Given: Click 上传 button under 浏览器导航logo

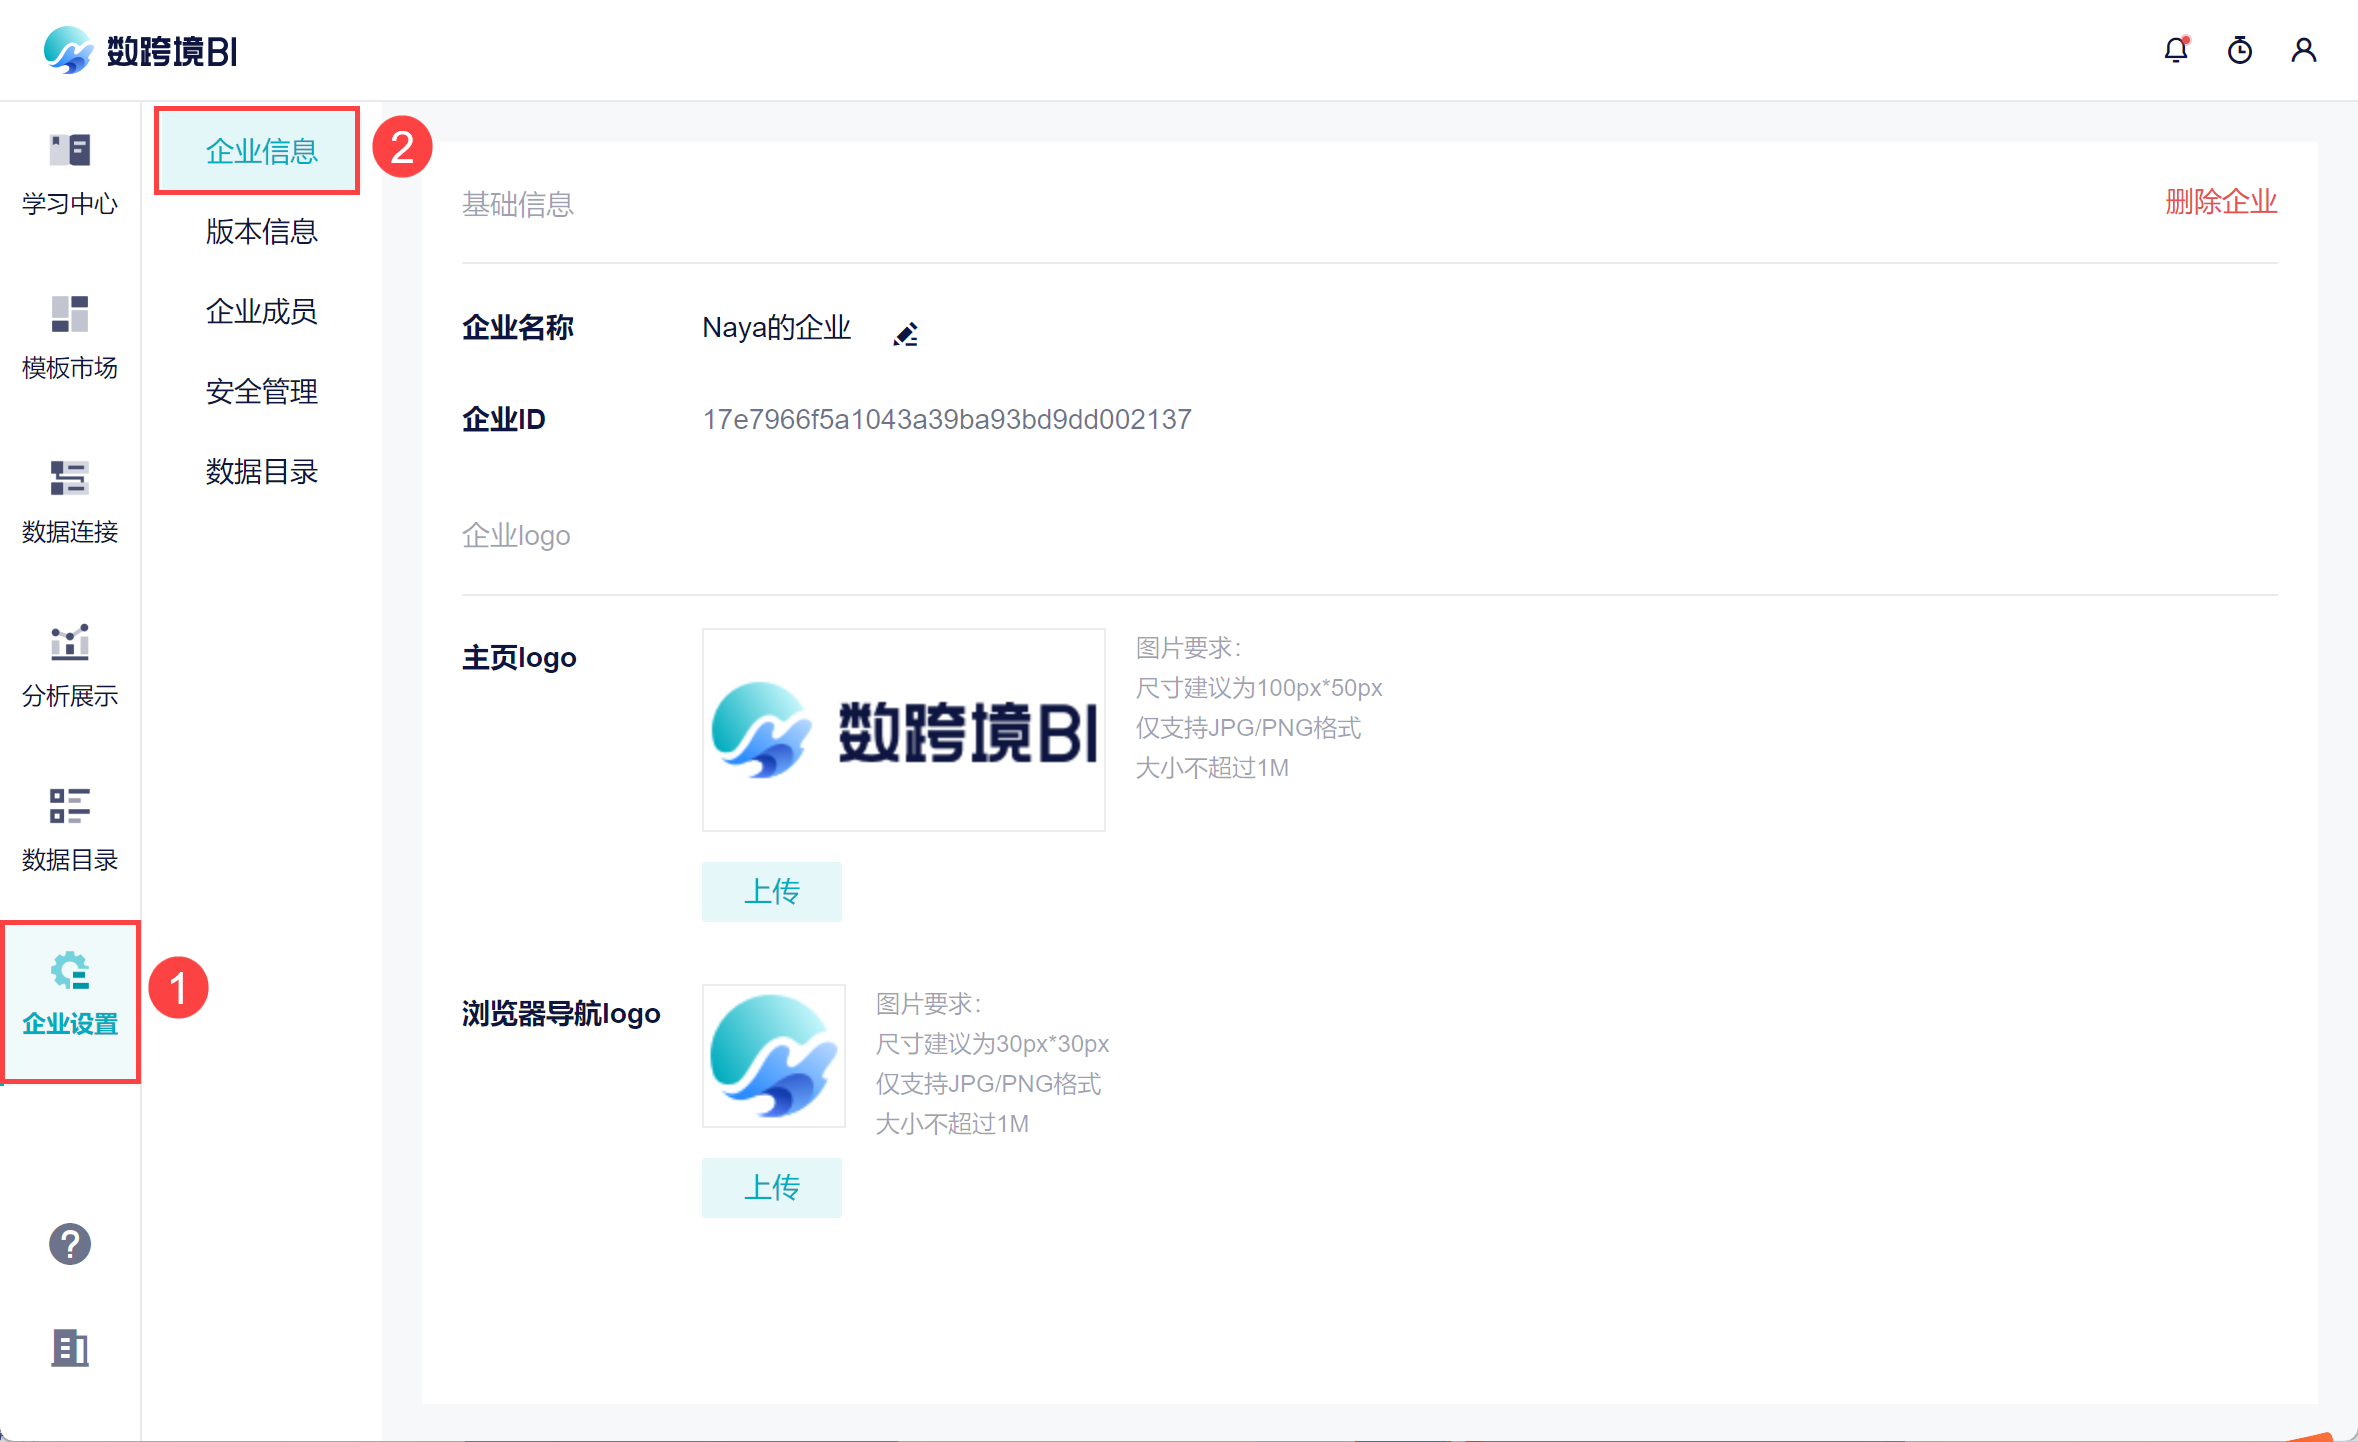Looking at the screenshot, I should pyautogui.click(x=771, y=1187).
